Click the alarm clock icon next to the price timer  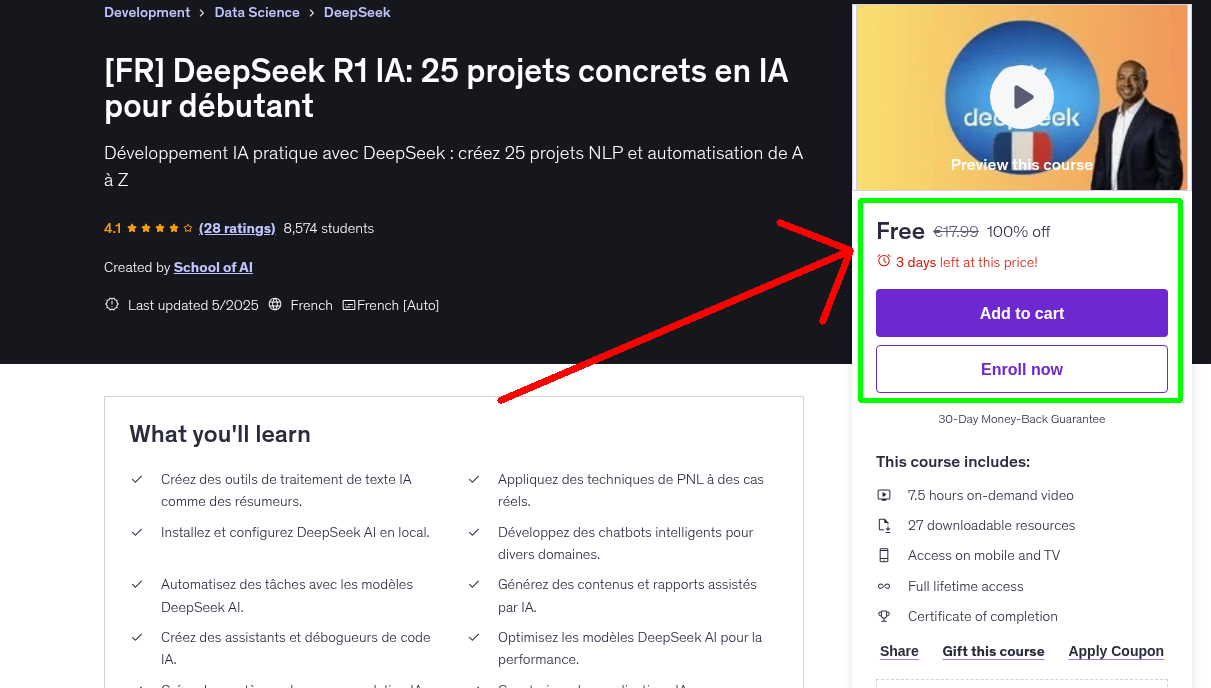(x=884, y=260)
